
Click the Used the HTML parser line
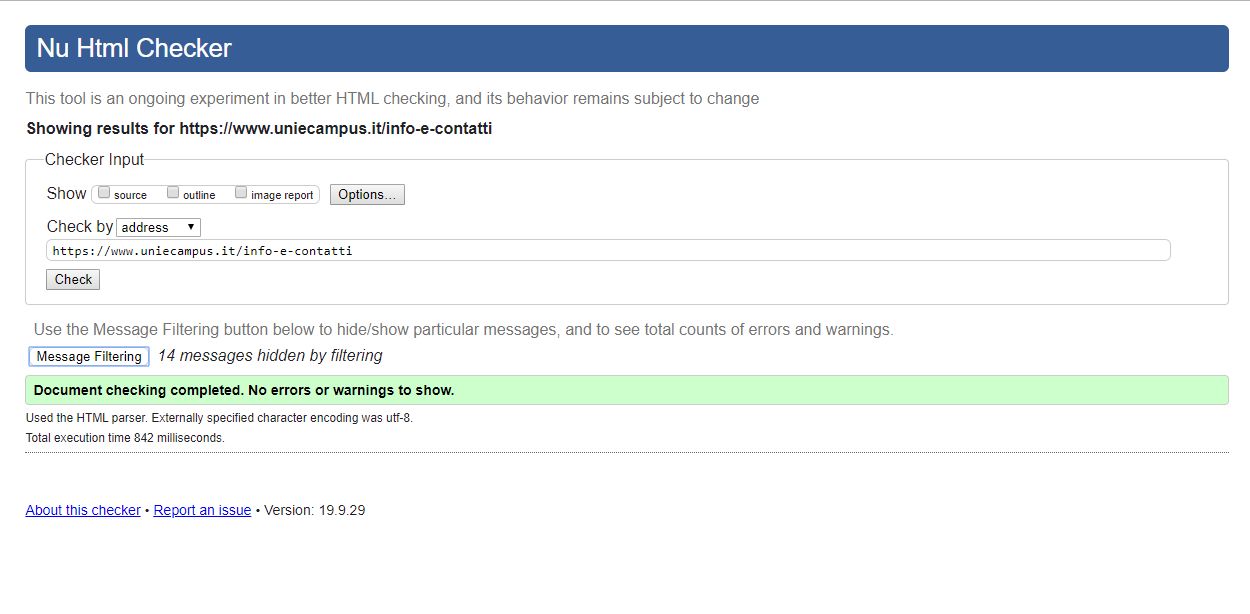click(x=219, y=418)
